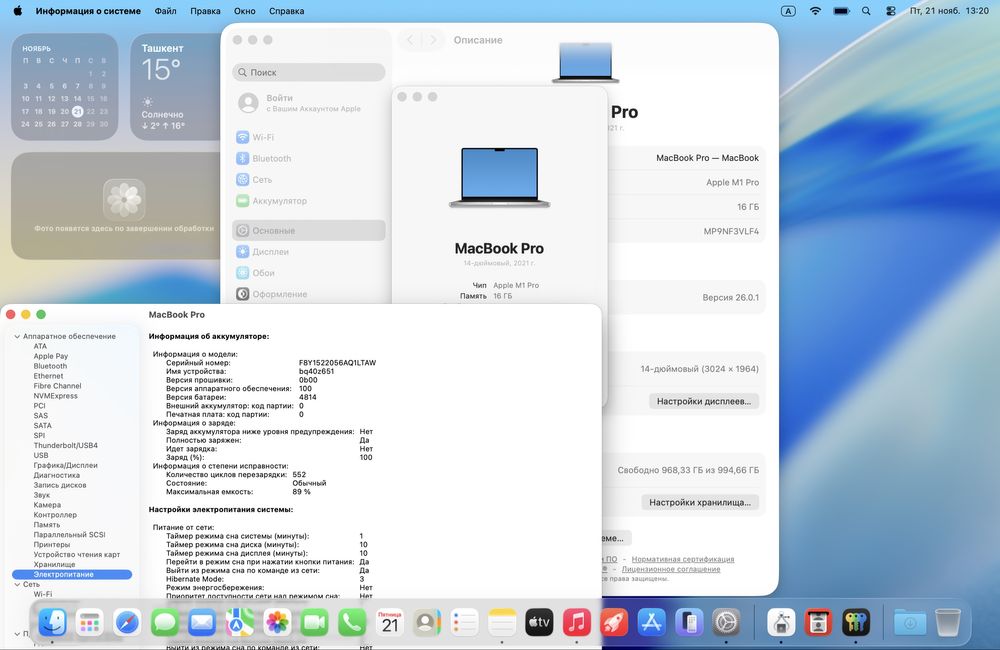This screenshot has width=1000, height=650.
Task: Click the battery icon in menu bar
Action: coord(842,11)
